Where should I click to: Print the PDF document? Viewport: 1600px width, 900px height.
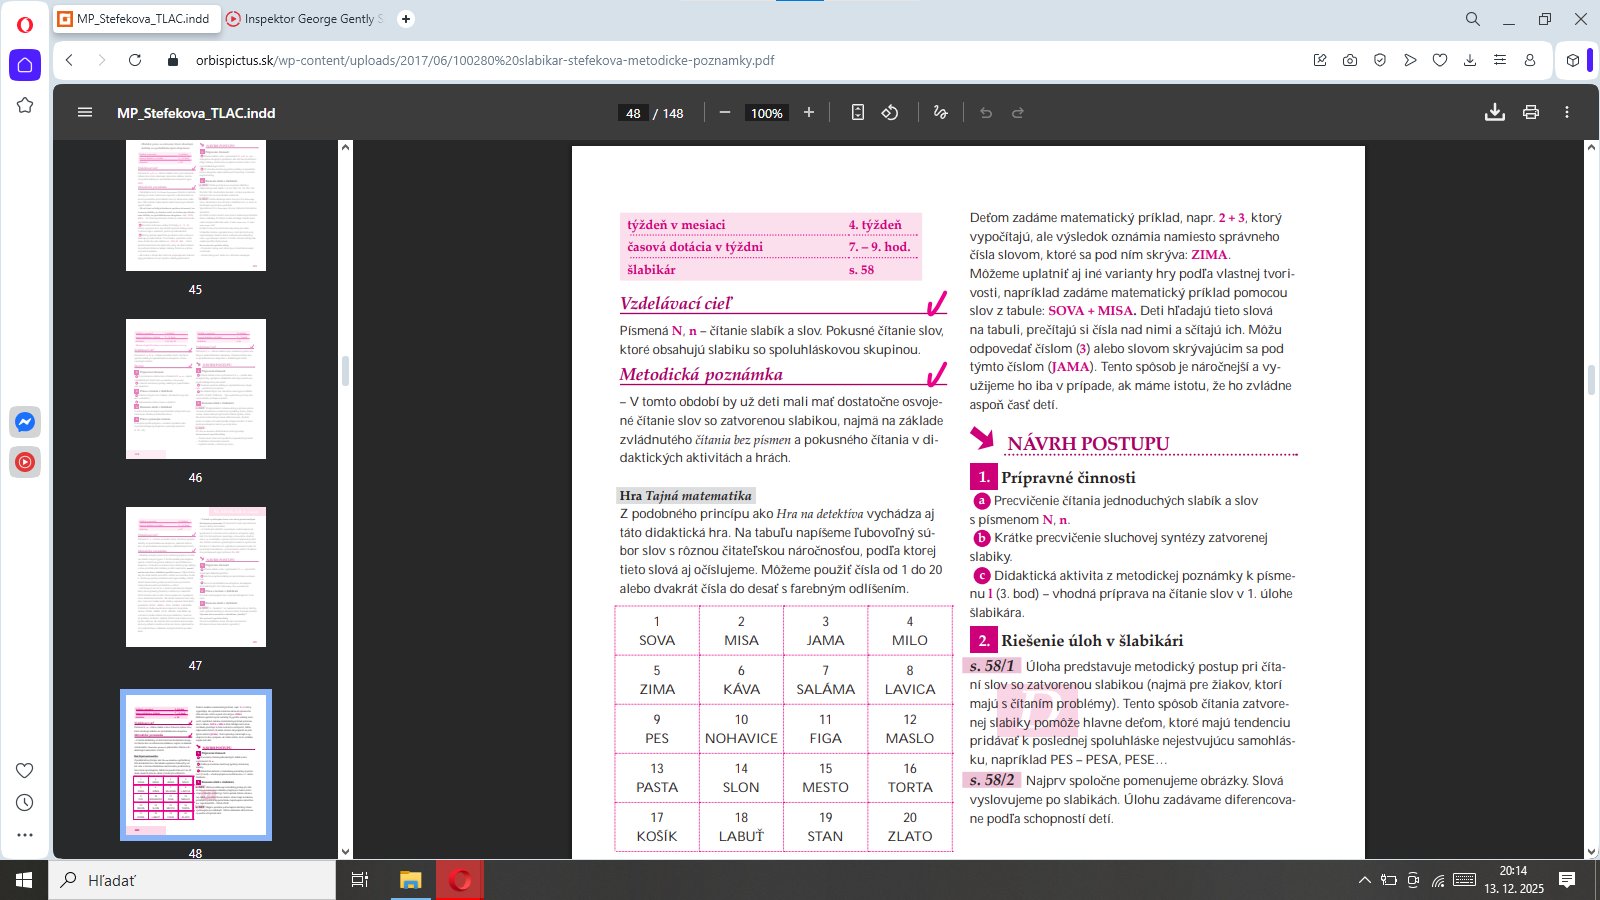pyautogui.click(x=1530, y=113)
